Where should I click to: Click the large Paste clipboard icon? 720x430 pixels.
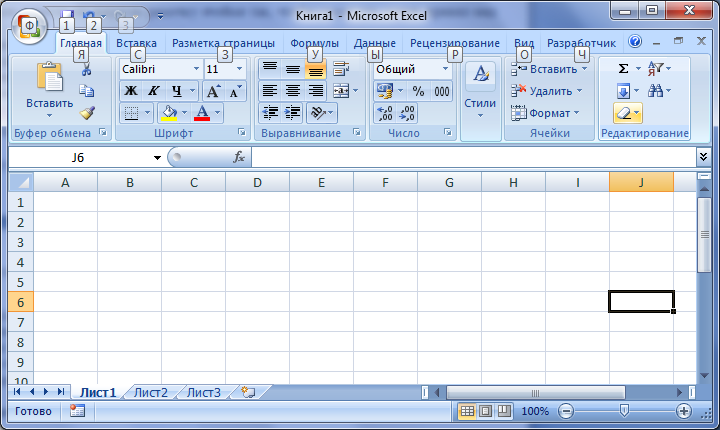pyautogui.click(x=49, y=77)
